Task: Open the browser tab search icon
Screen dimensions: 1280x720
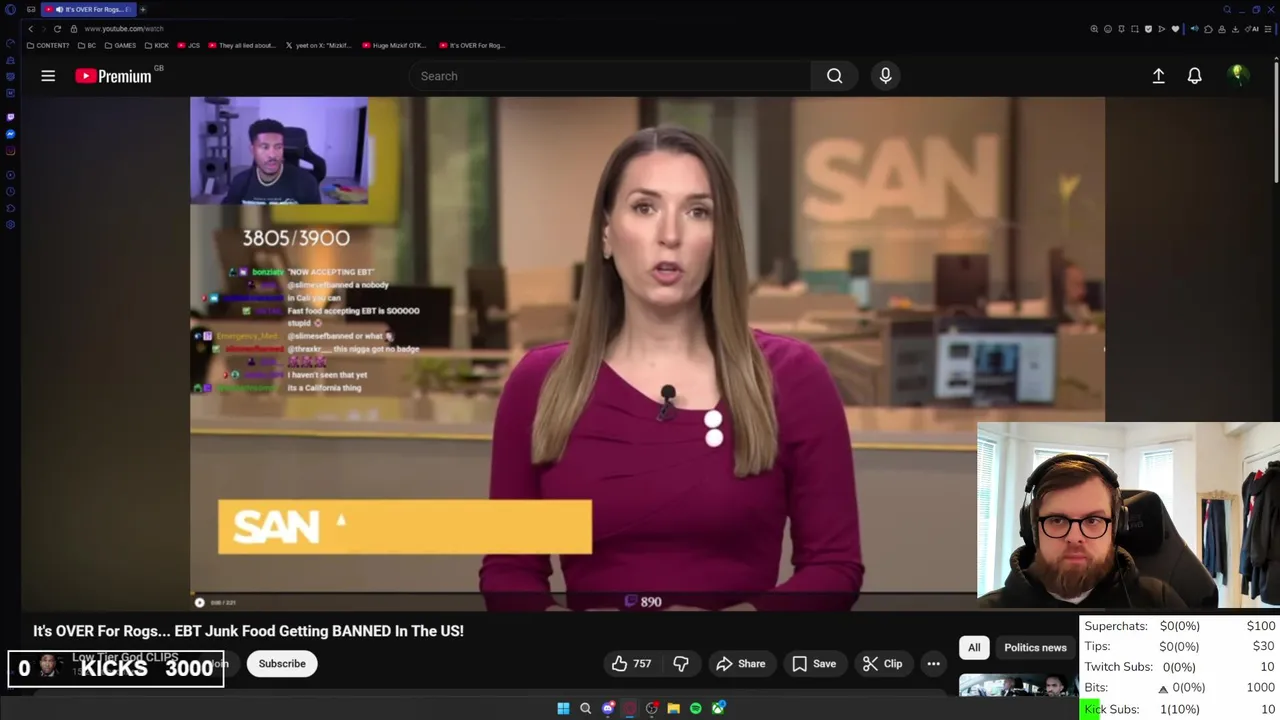Action: 1227,9
